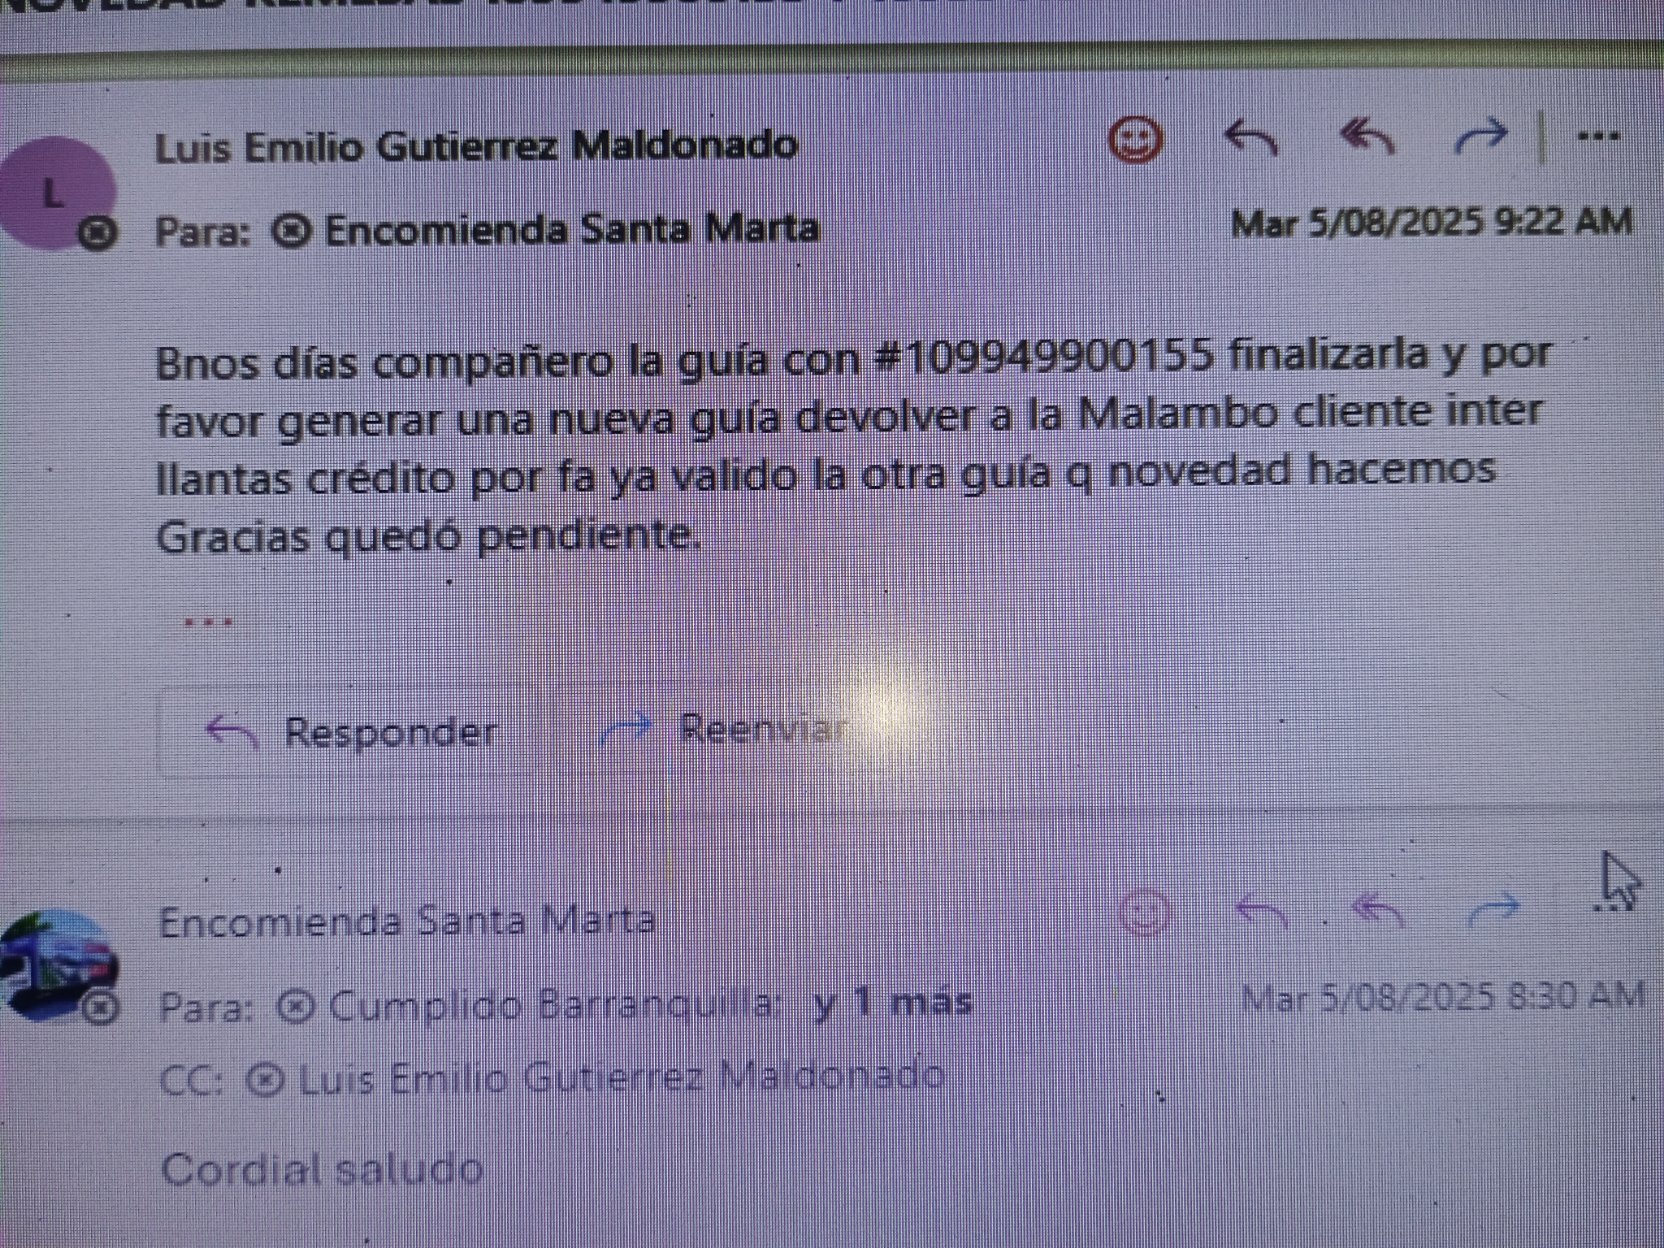
Task: Open Encomienda Santa Marta truck avatar
Action: [58, 966]
